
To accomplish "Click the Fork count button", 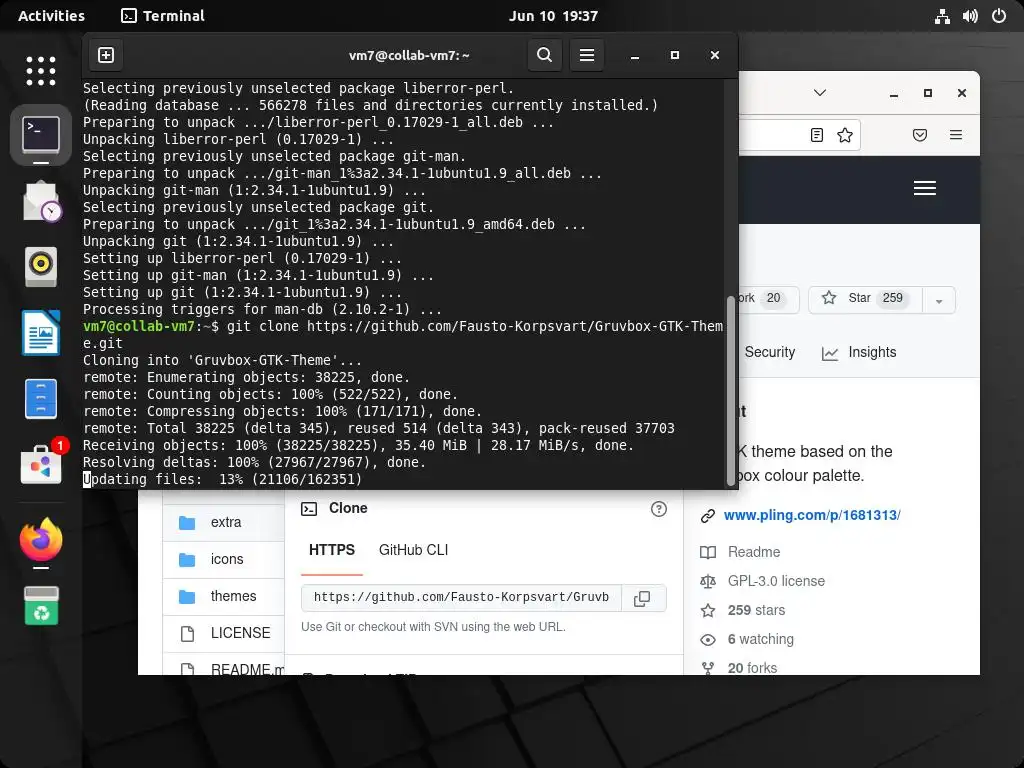I will coord(768,298).
